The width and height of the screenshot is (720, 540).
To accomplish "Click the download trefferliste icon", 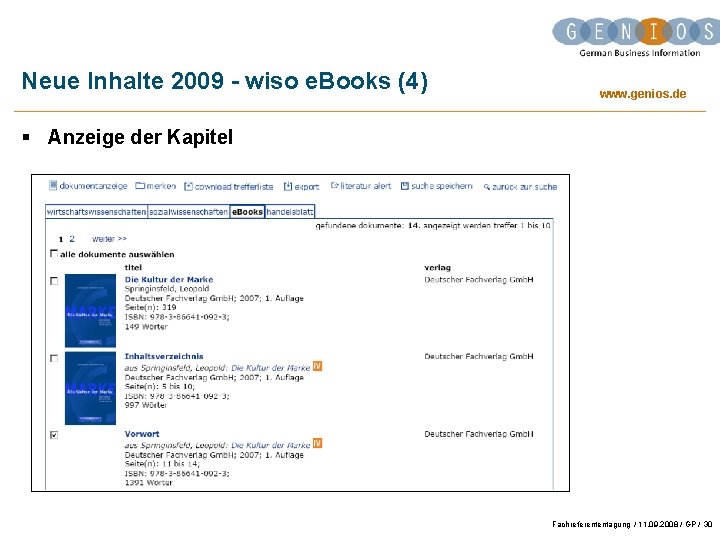I will (x=188, y=186).
